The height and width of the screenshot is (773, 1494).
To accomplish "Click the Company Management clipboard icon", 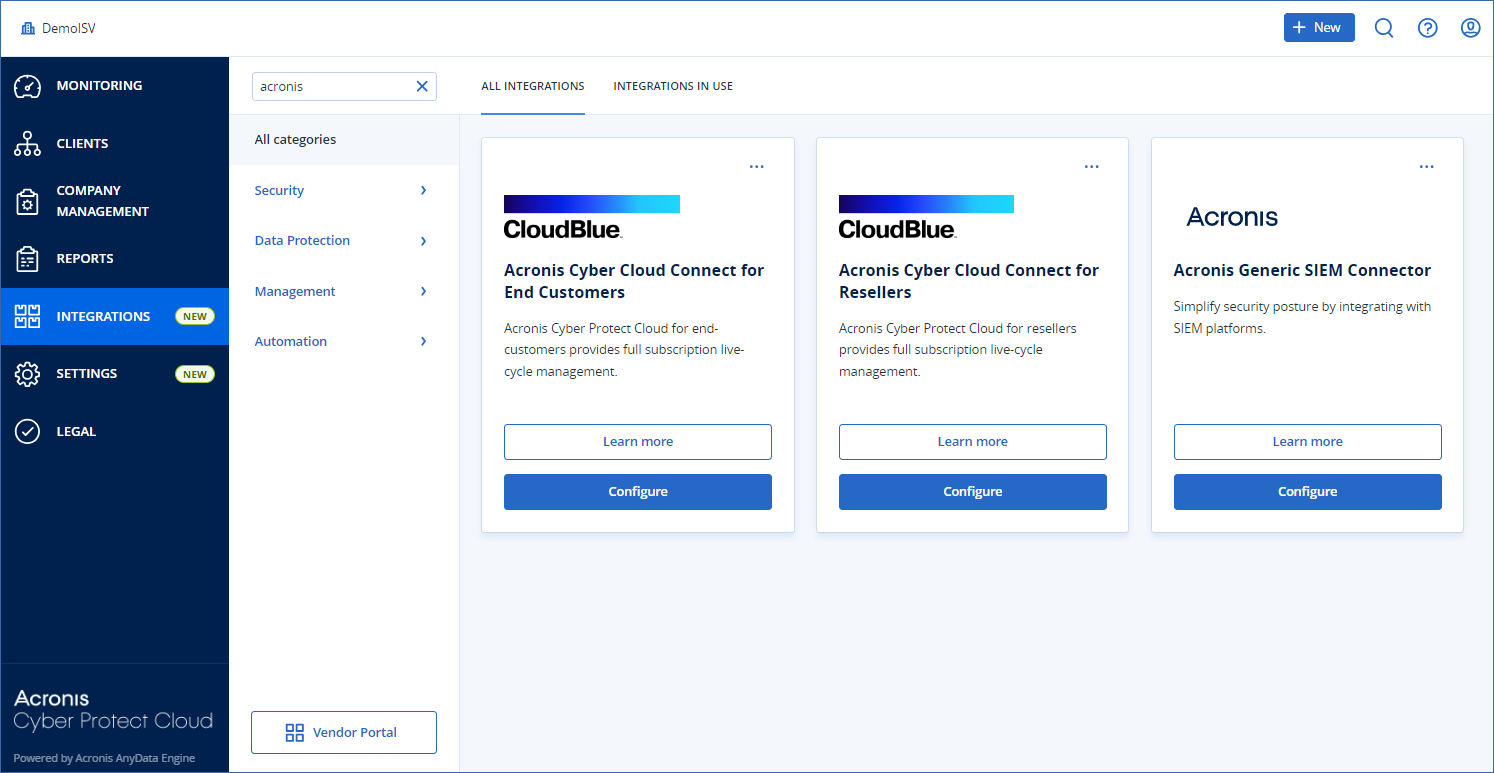I will [x=27, y=201].
